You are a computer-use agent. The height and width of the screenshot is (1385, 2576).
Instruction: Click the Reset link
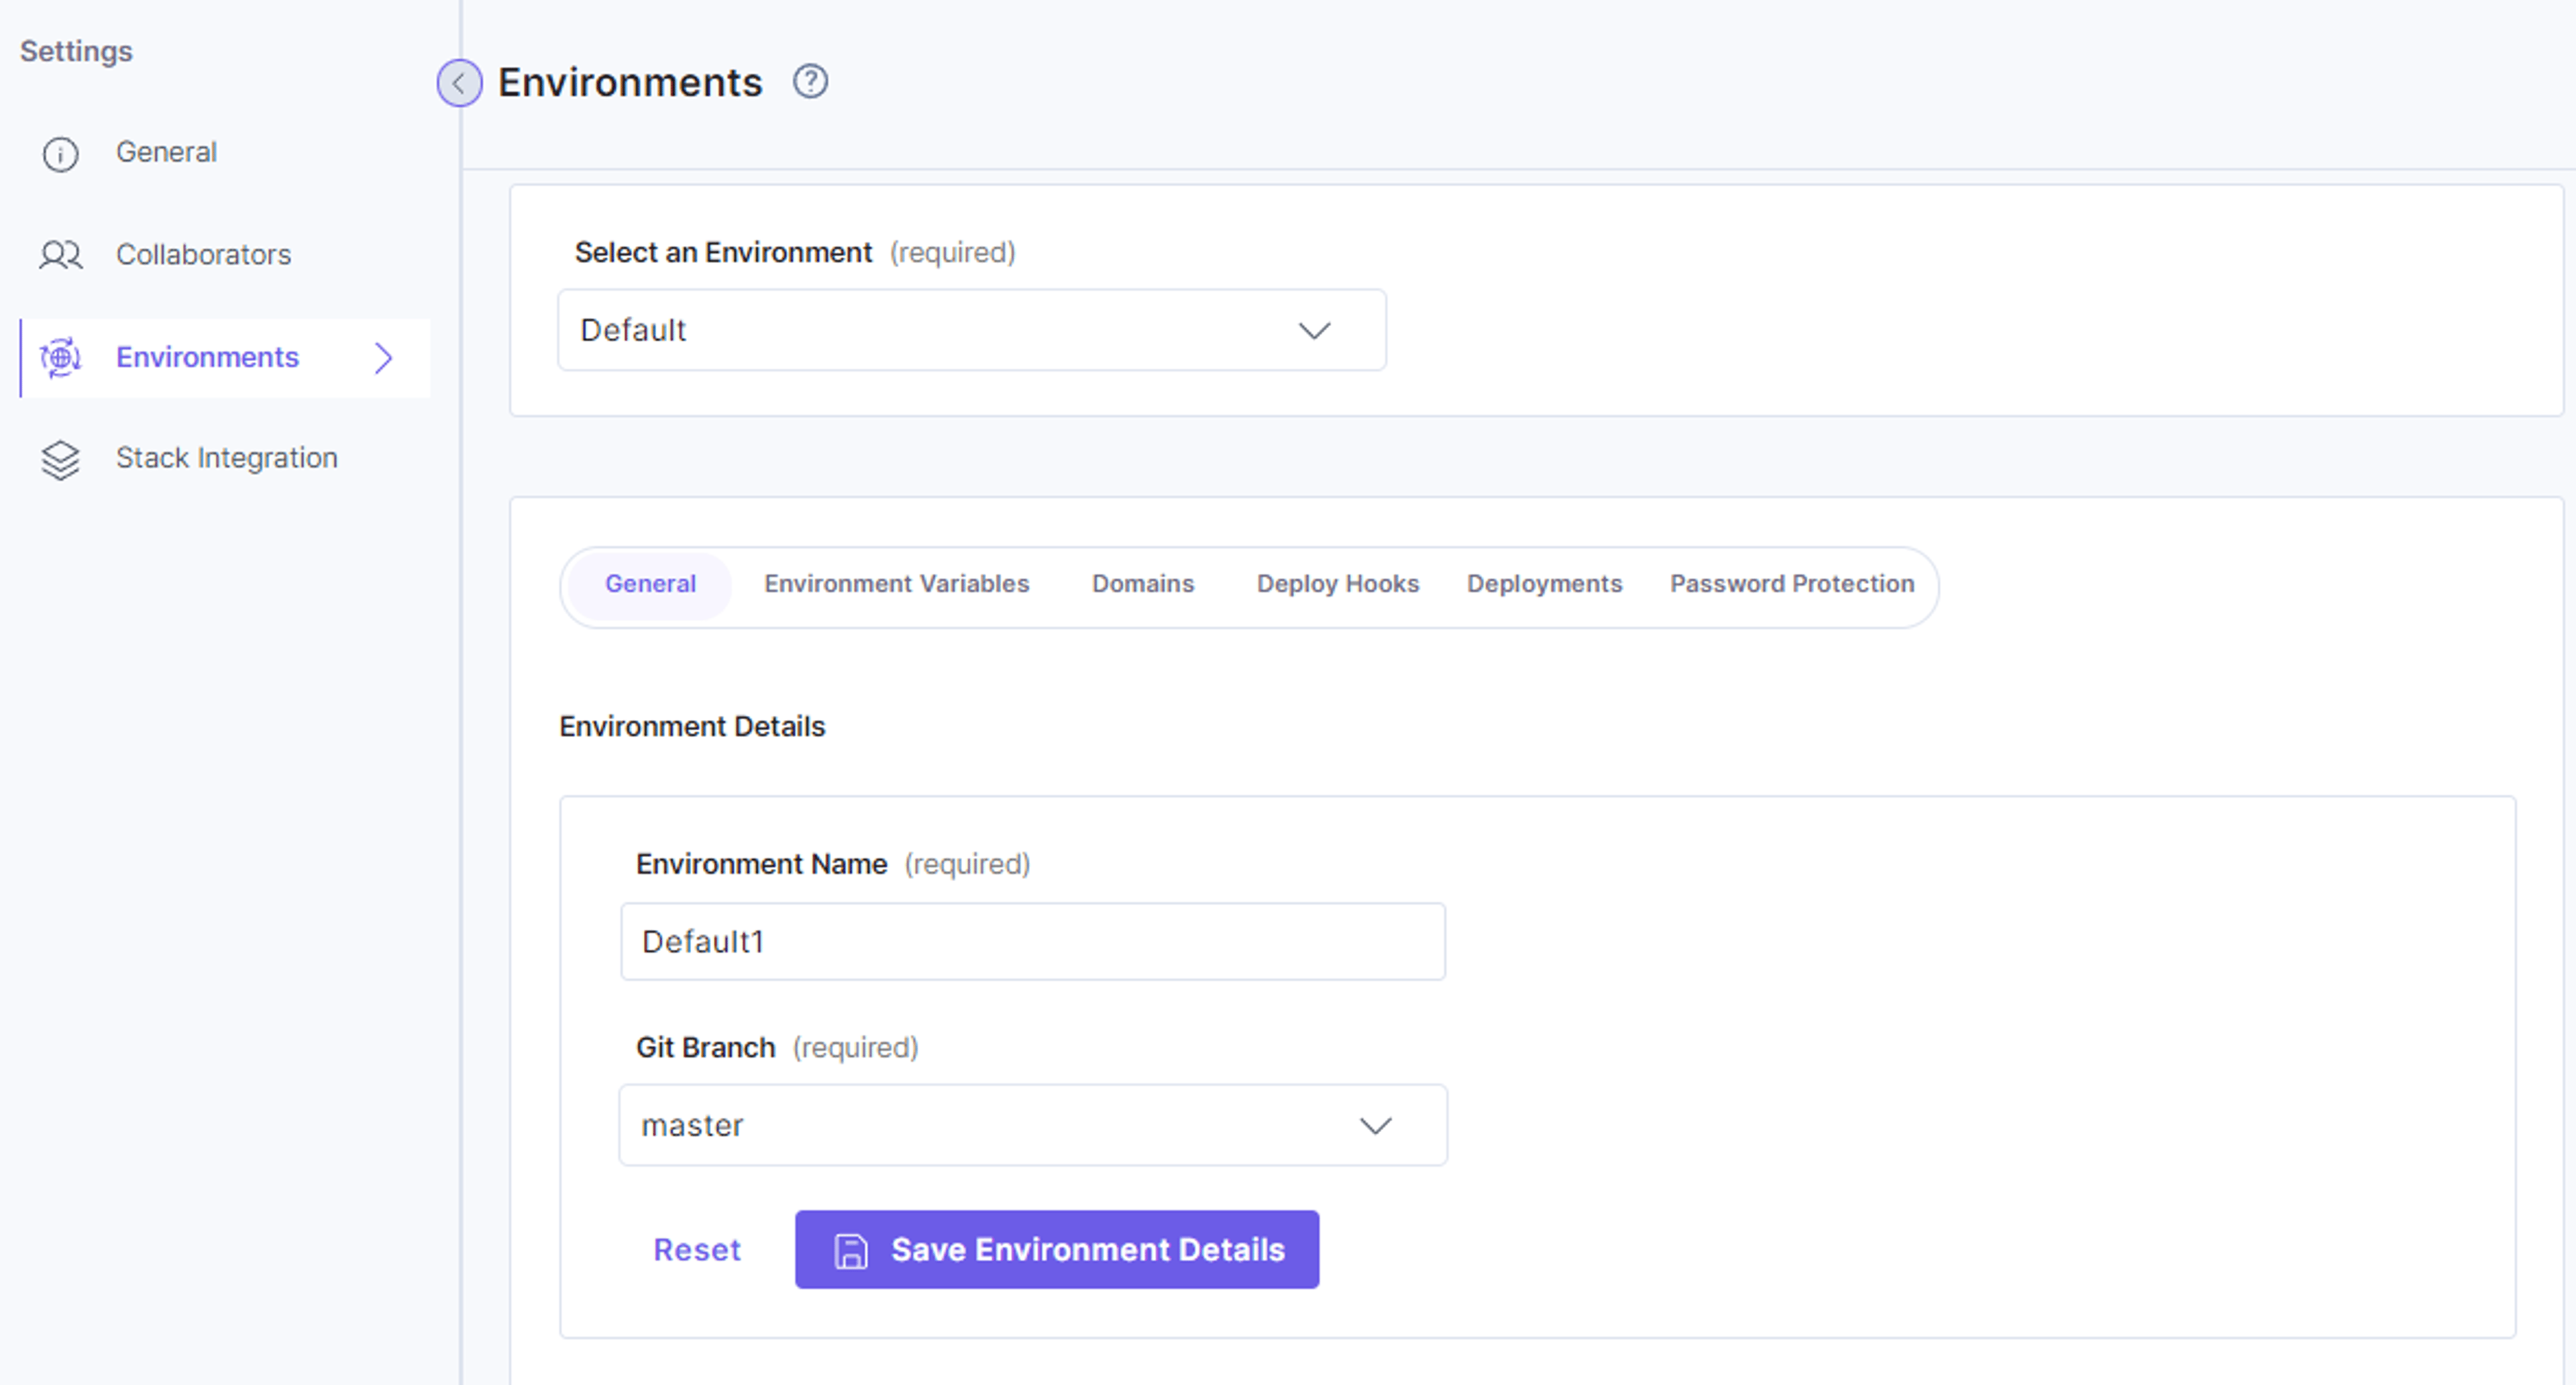tap(697, 1250)
